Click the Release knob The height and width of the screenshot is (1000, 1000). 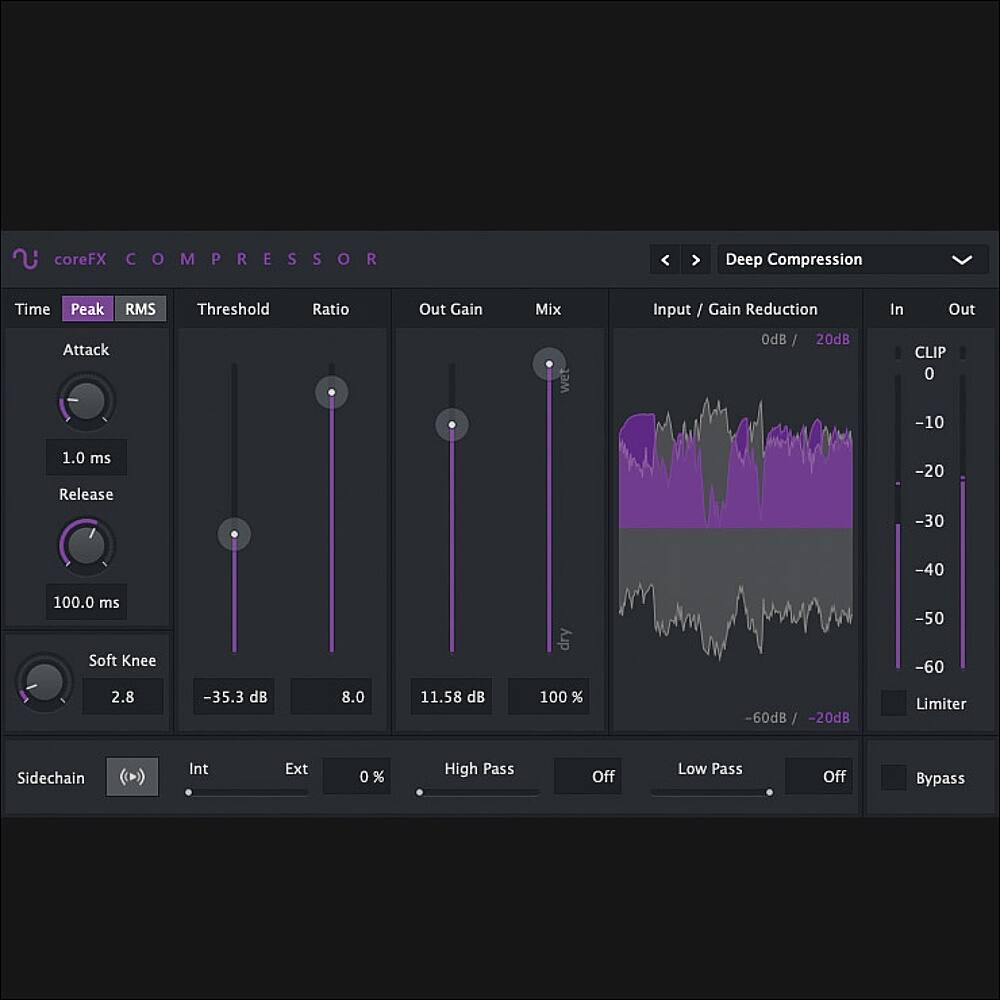87,546
